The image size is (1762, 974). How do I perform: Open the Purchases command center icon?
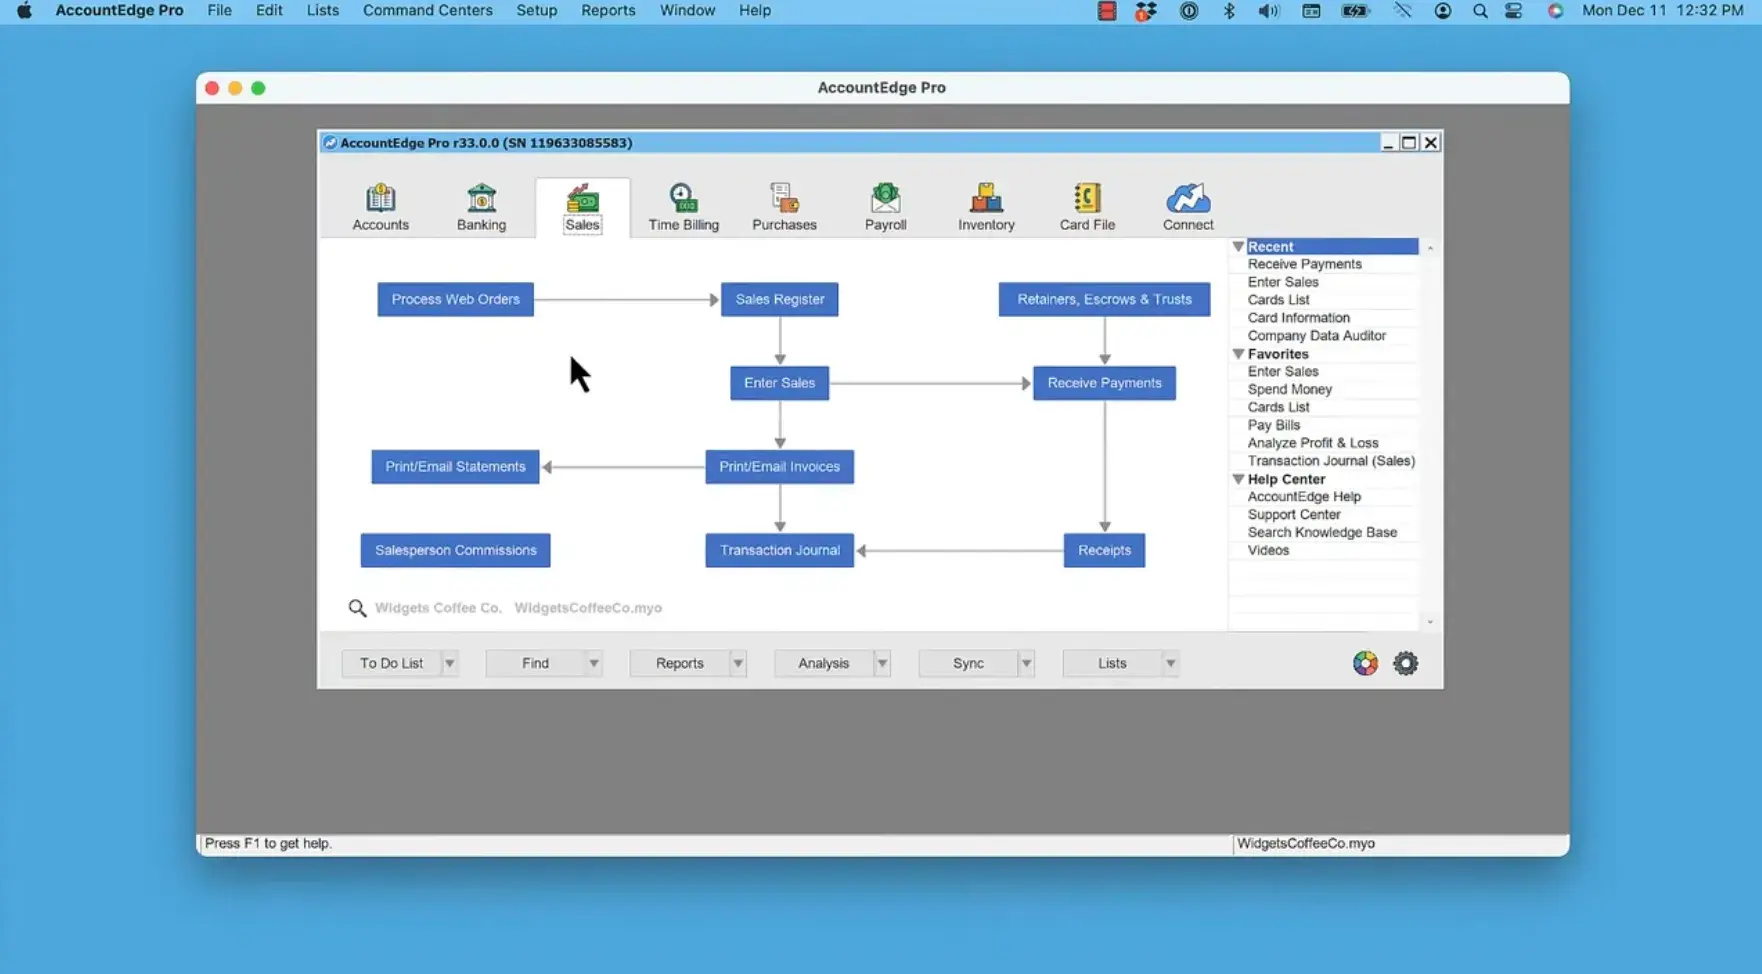784,197
